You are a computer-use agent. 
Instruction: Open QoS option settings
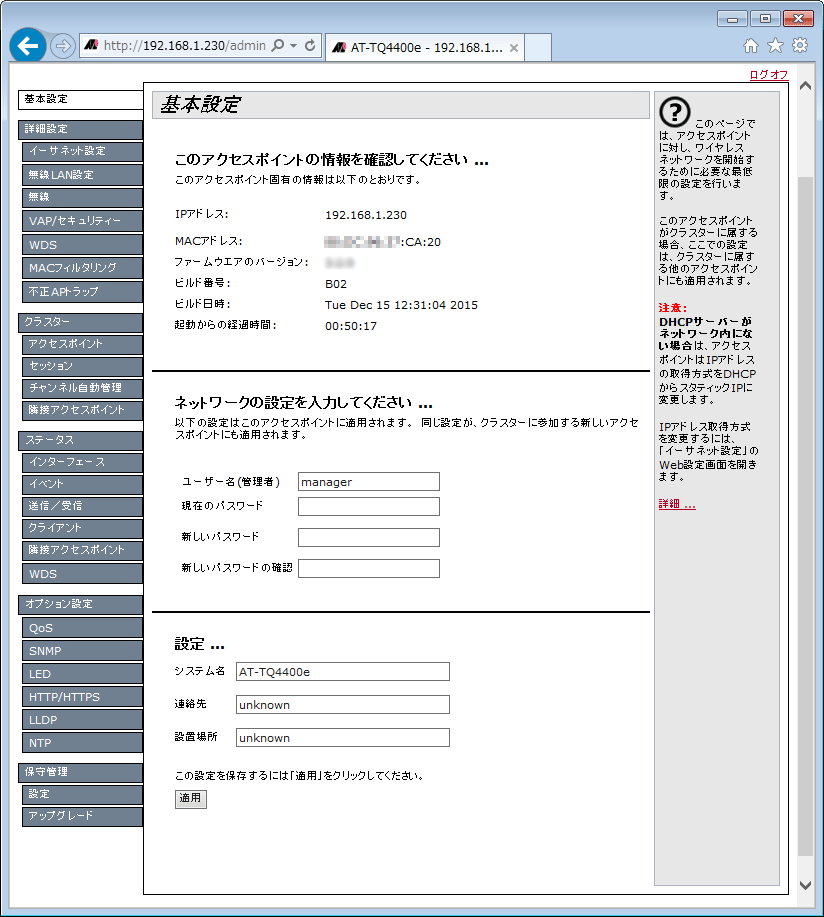82,628
